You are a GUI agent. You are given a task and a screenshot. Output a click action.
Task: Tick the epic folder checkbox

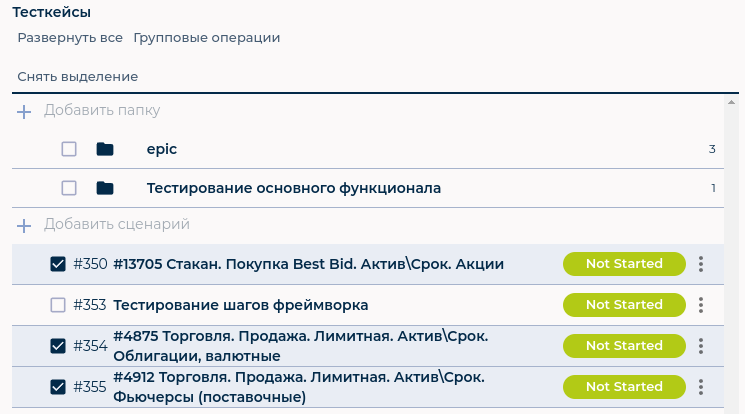[x=69, y=149]
